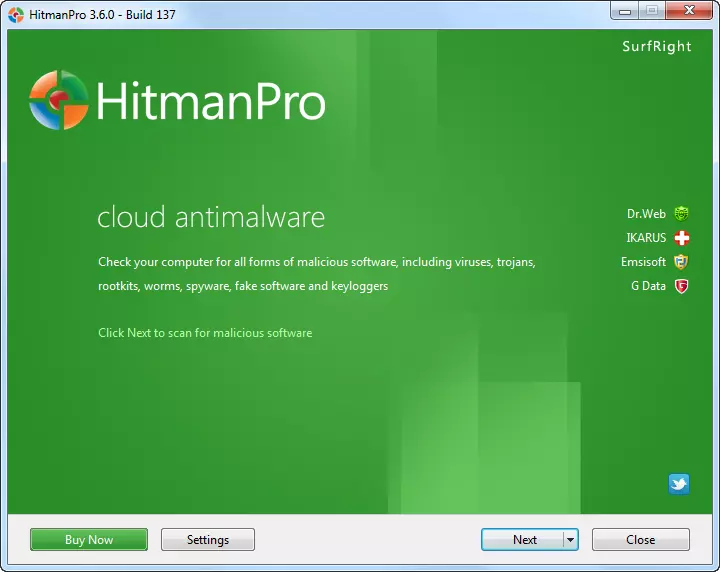This screenshot has width=720, height=572.
Task: Click the title bar HitmanPro app icon
Action: pyautogui.click(x=16, y=15)
